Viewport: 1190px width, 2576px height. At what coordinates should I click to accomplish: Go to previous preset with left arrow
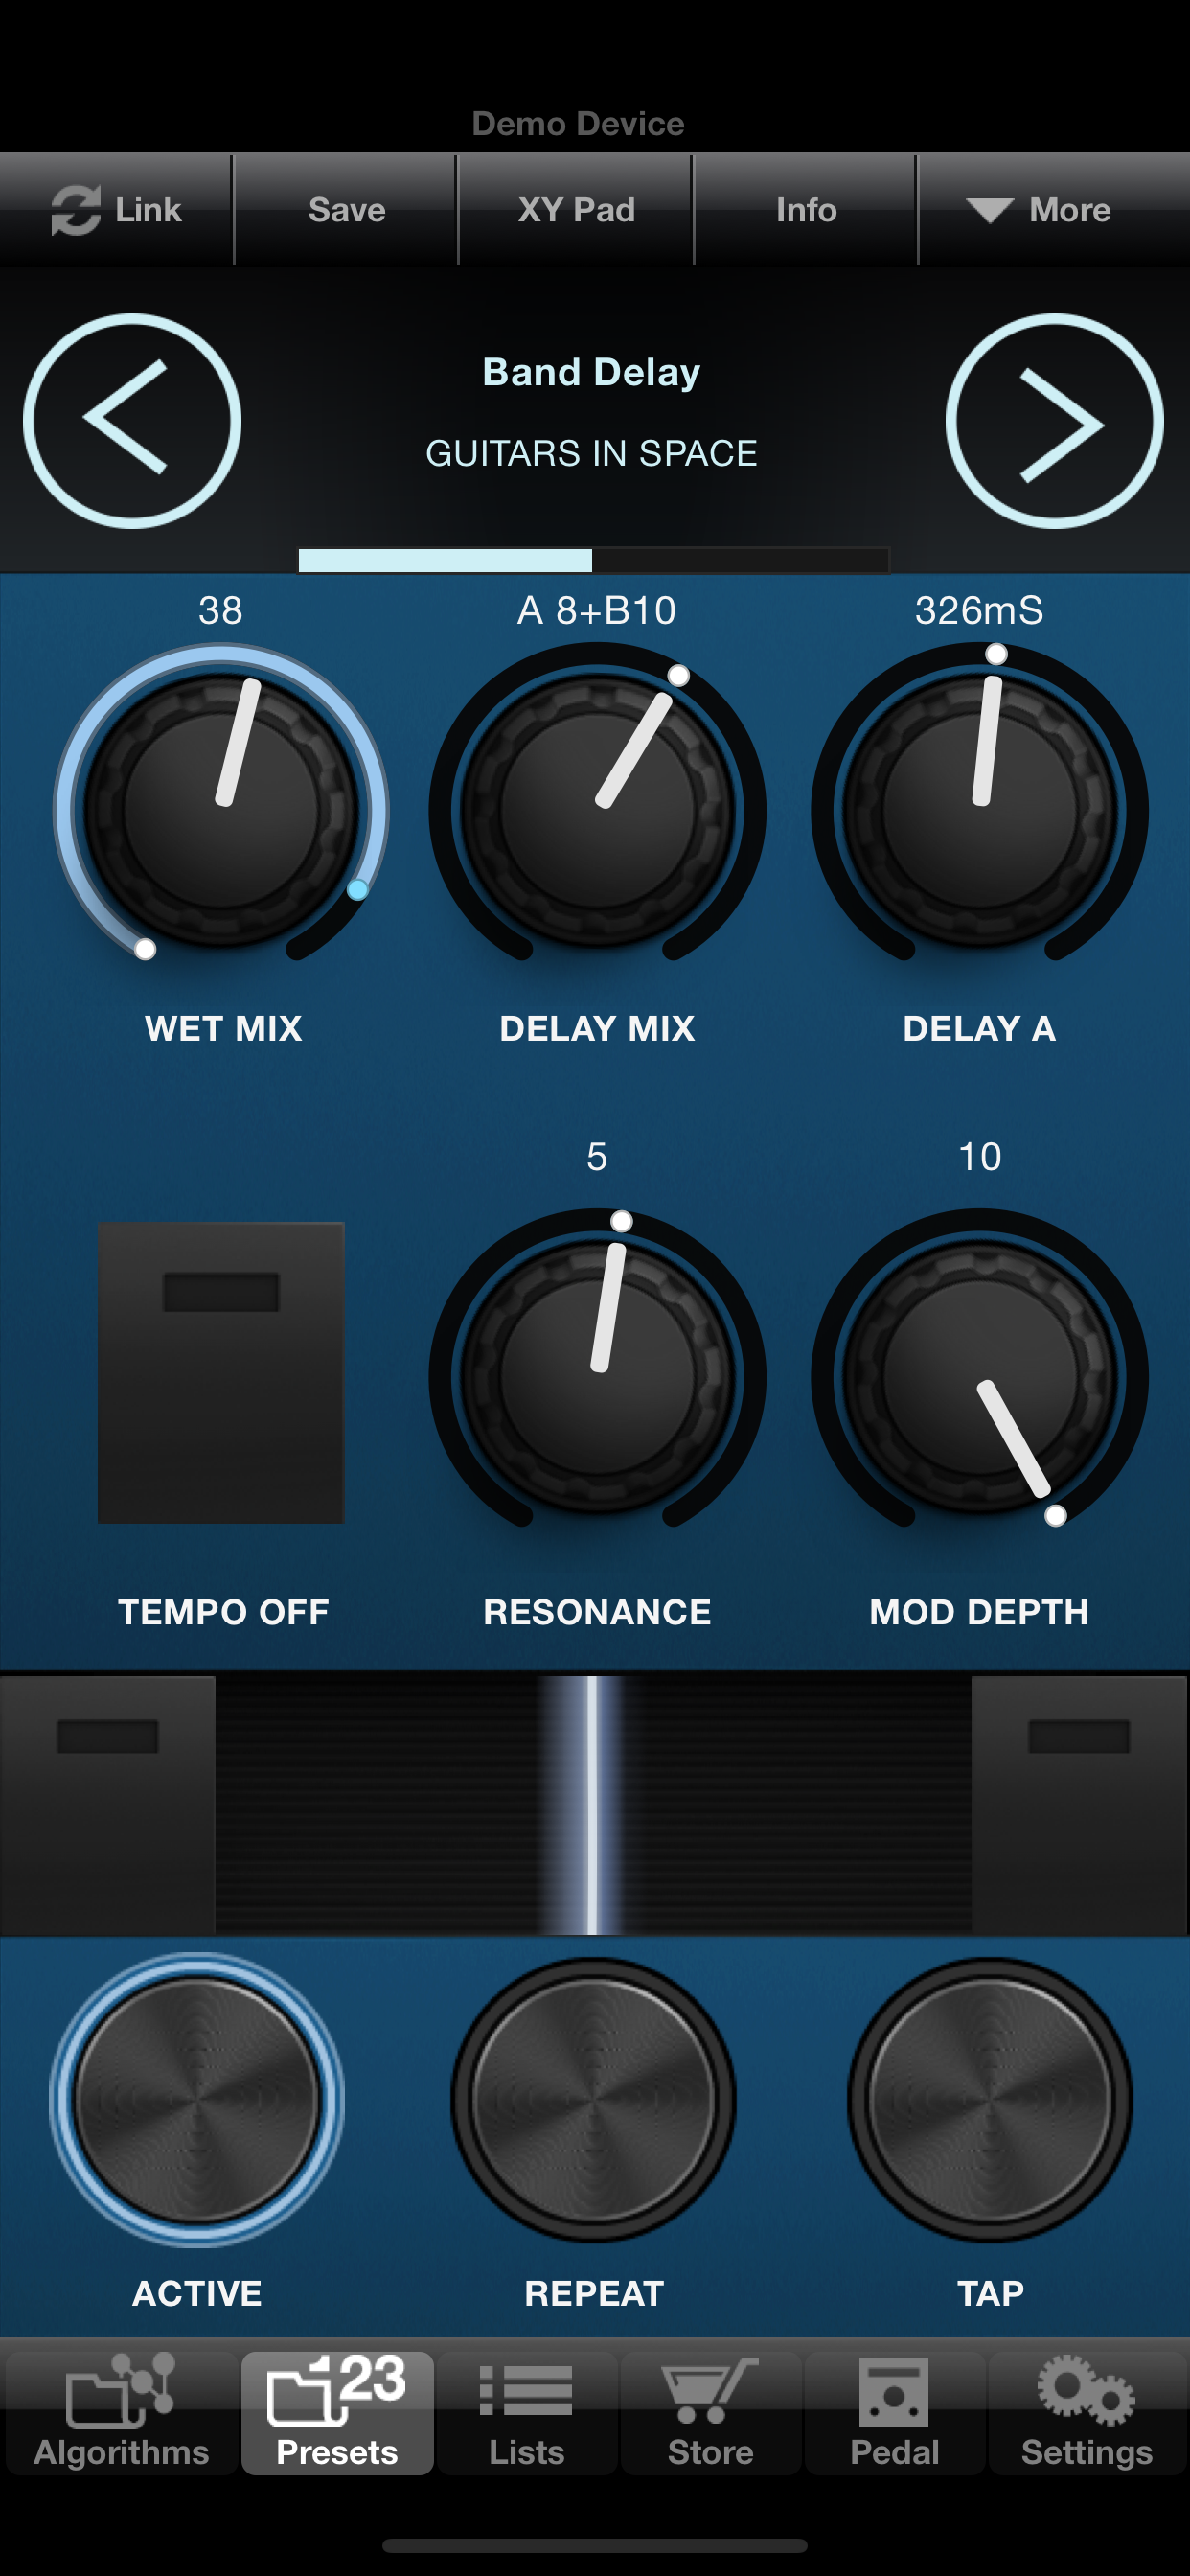[x=132, y=421]
